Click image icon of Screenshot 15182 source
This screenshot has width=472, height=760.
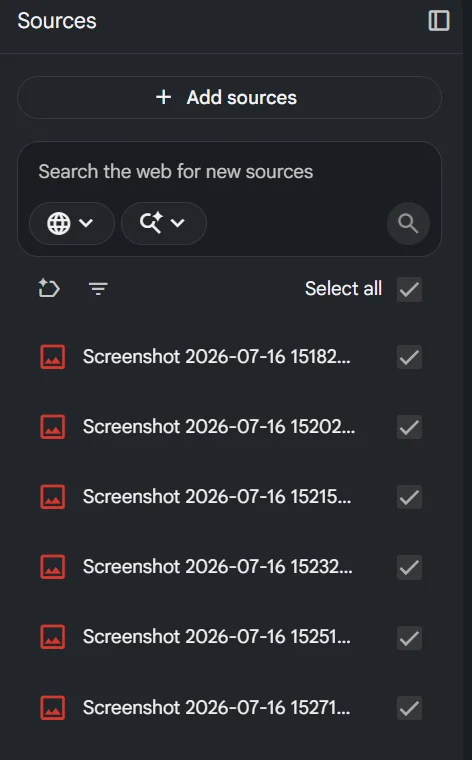pyautogui.click(x=52, y=357)
